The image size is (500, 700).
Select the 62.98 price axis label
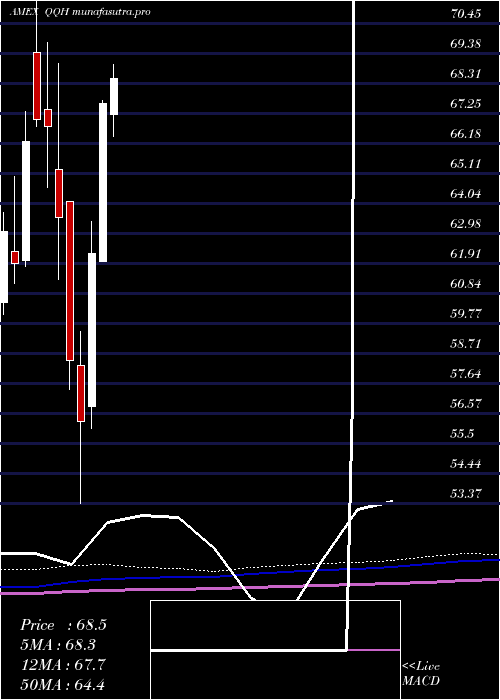coord(466,224)
